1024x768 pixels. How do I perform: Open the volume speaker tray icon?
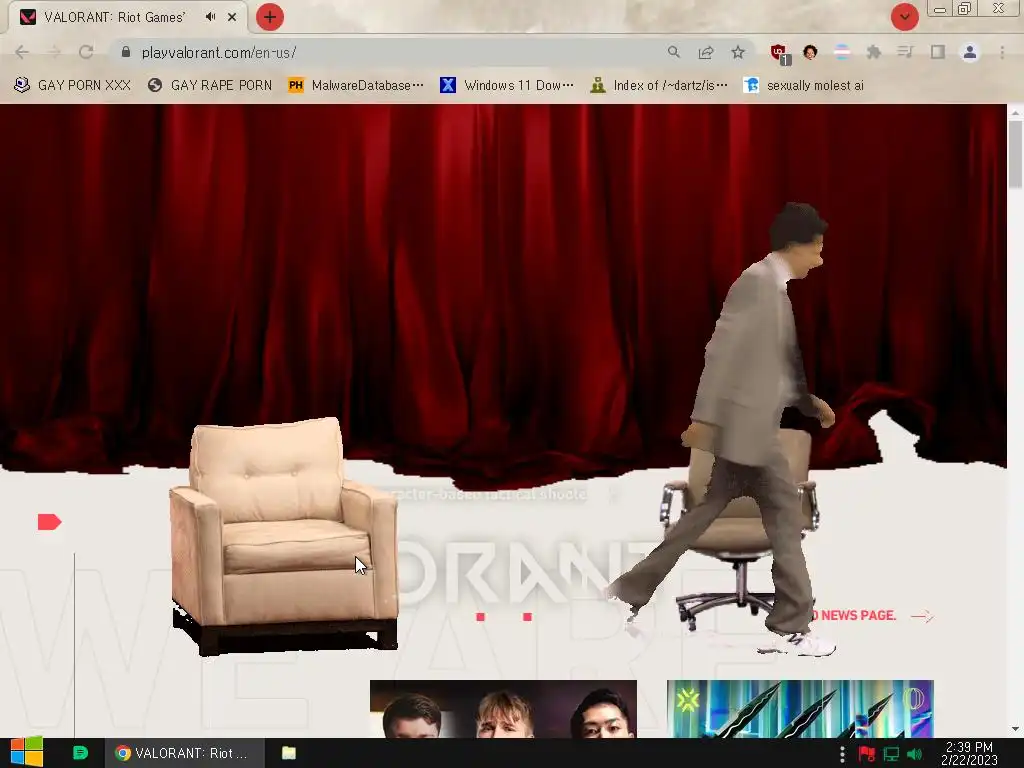pyautogui.click(x=914, y=754)
